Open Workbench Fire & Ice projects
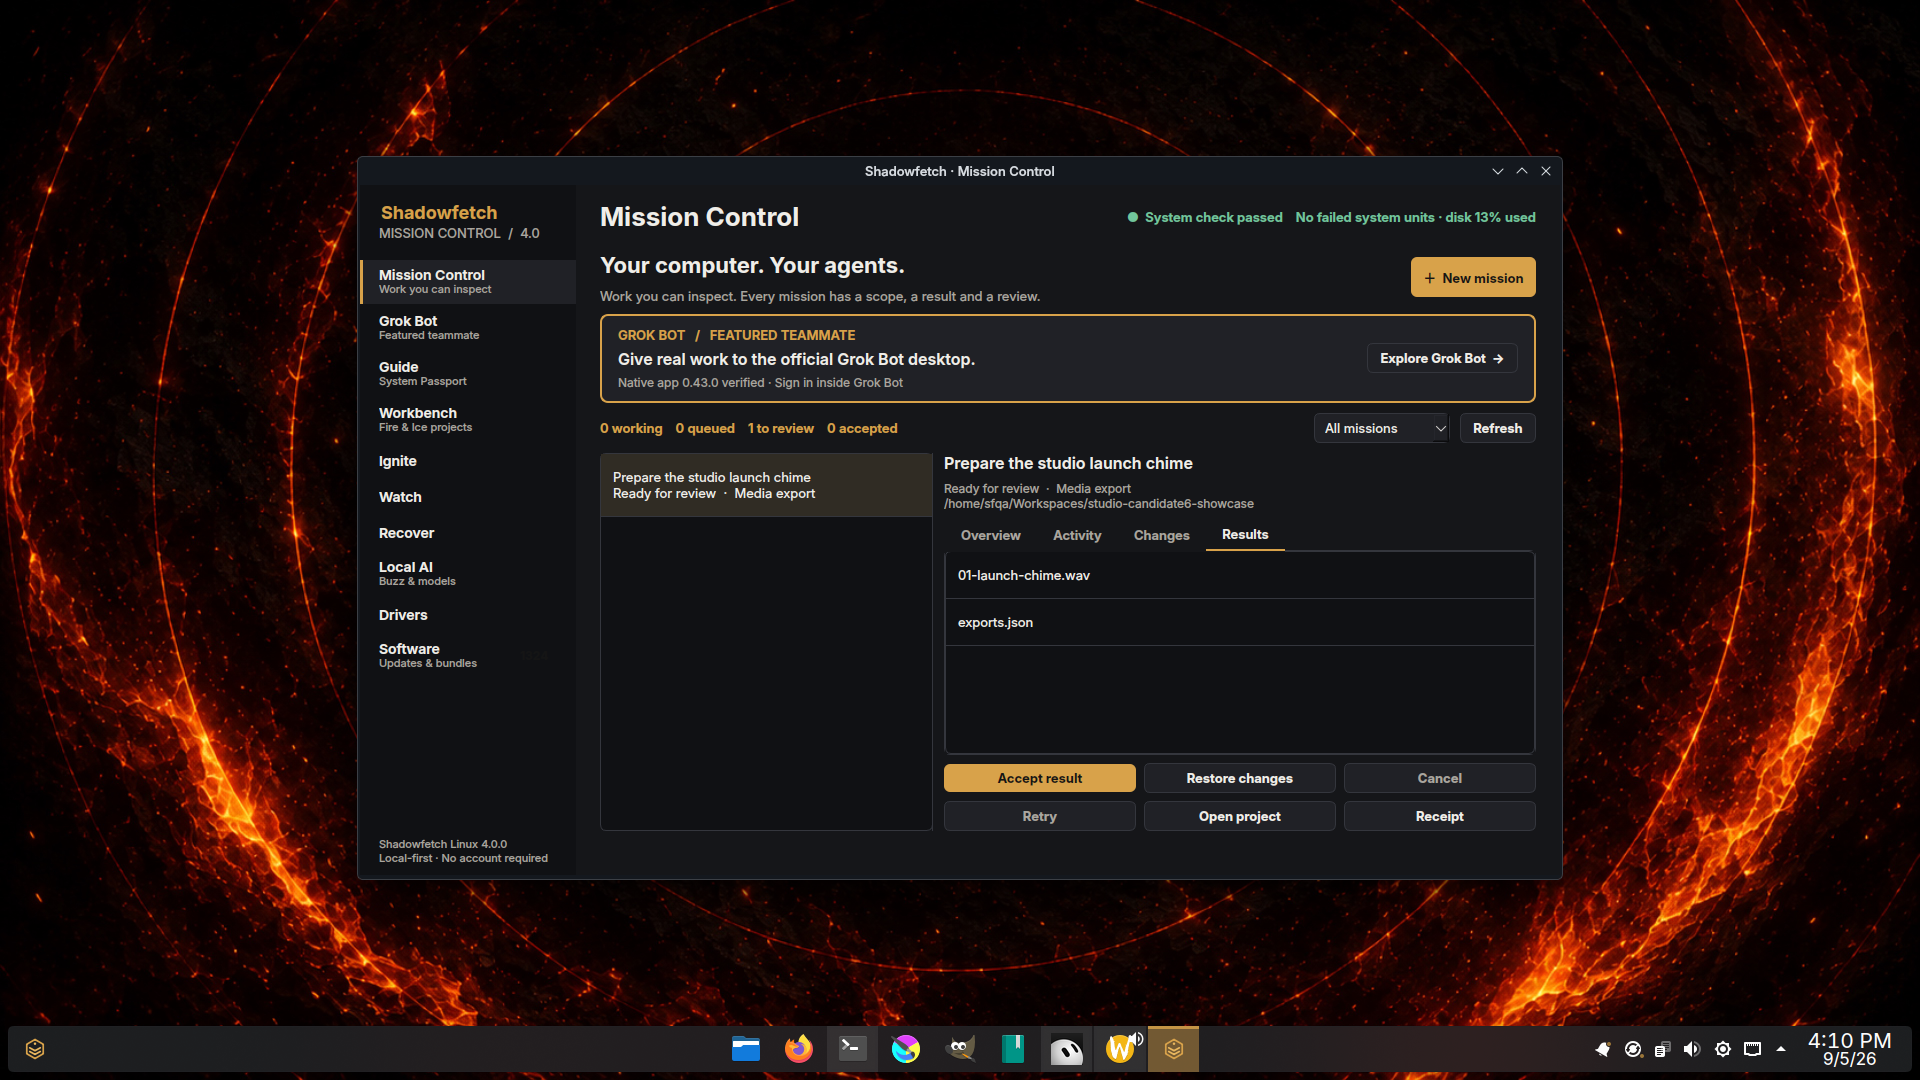This screenshot has height=1080, width=1920. click(x=468, y=420)
